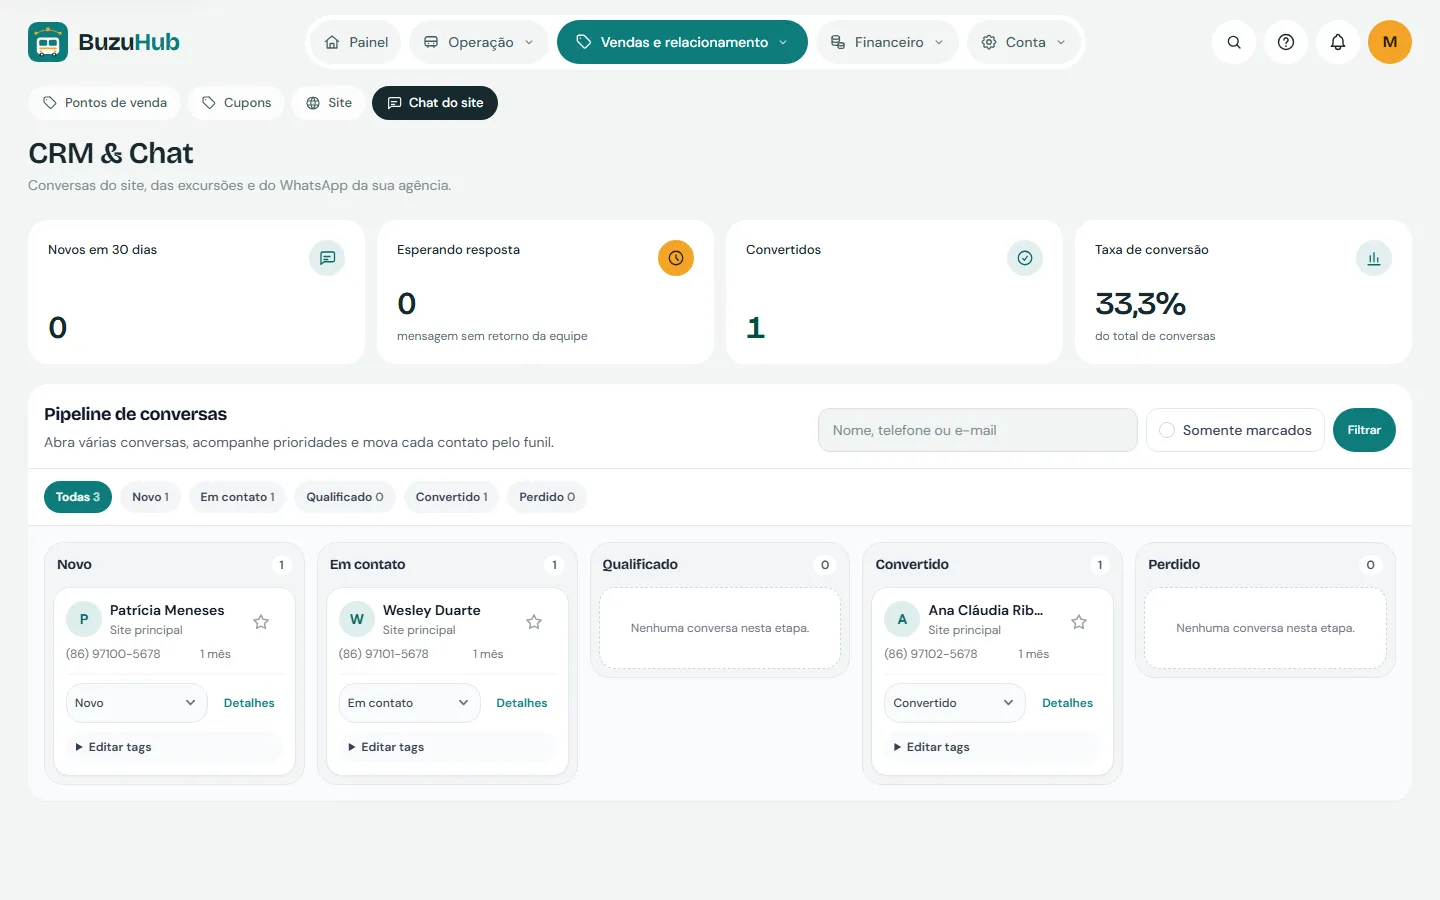Star Patrícia Meneses conversation
Image resolution: width=1440 pixels, height=900 pixels.
pyautogui.click(x=261, y=622)
